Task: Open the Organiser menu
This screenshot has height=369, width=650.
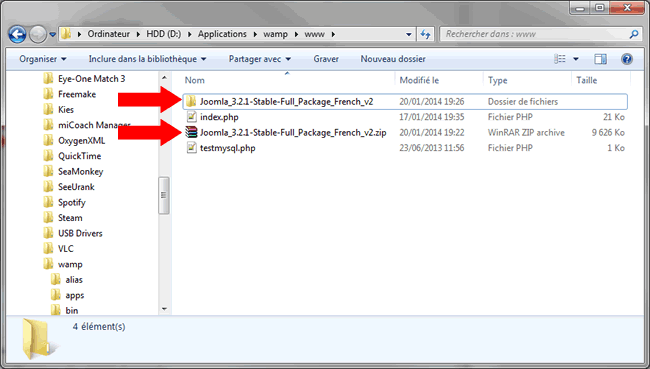Action: click(x=43, y=59)
